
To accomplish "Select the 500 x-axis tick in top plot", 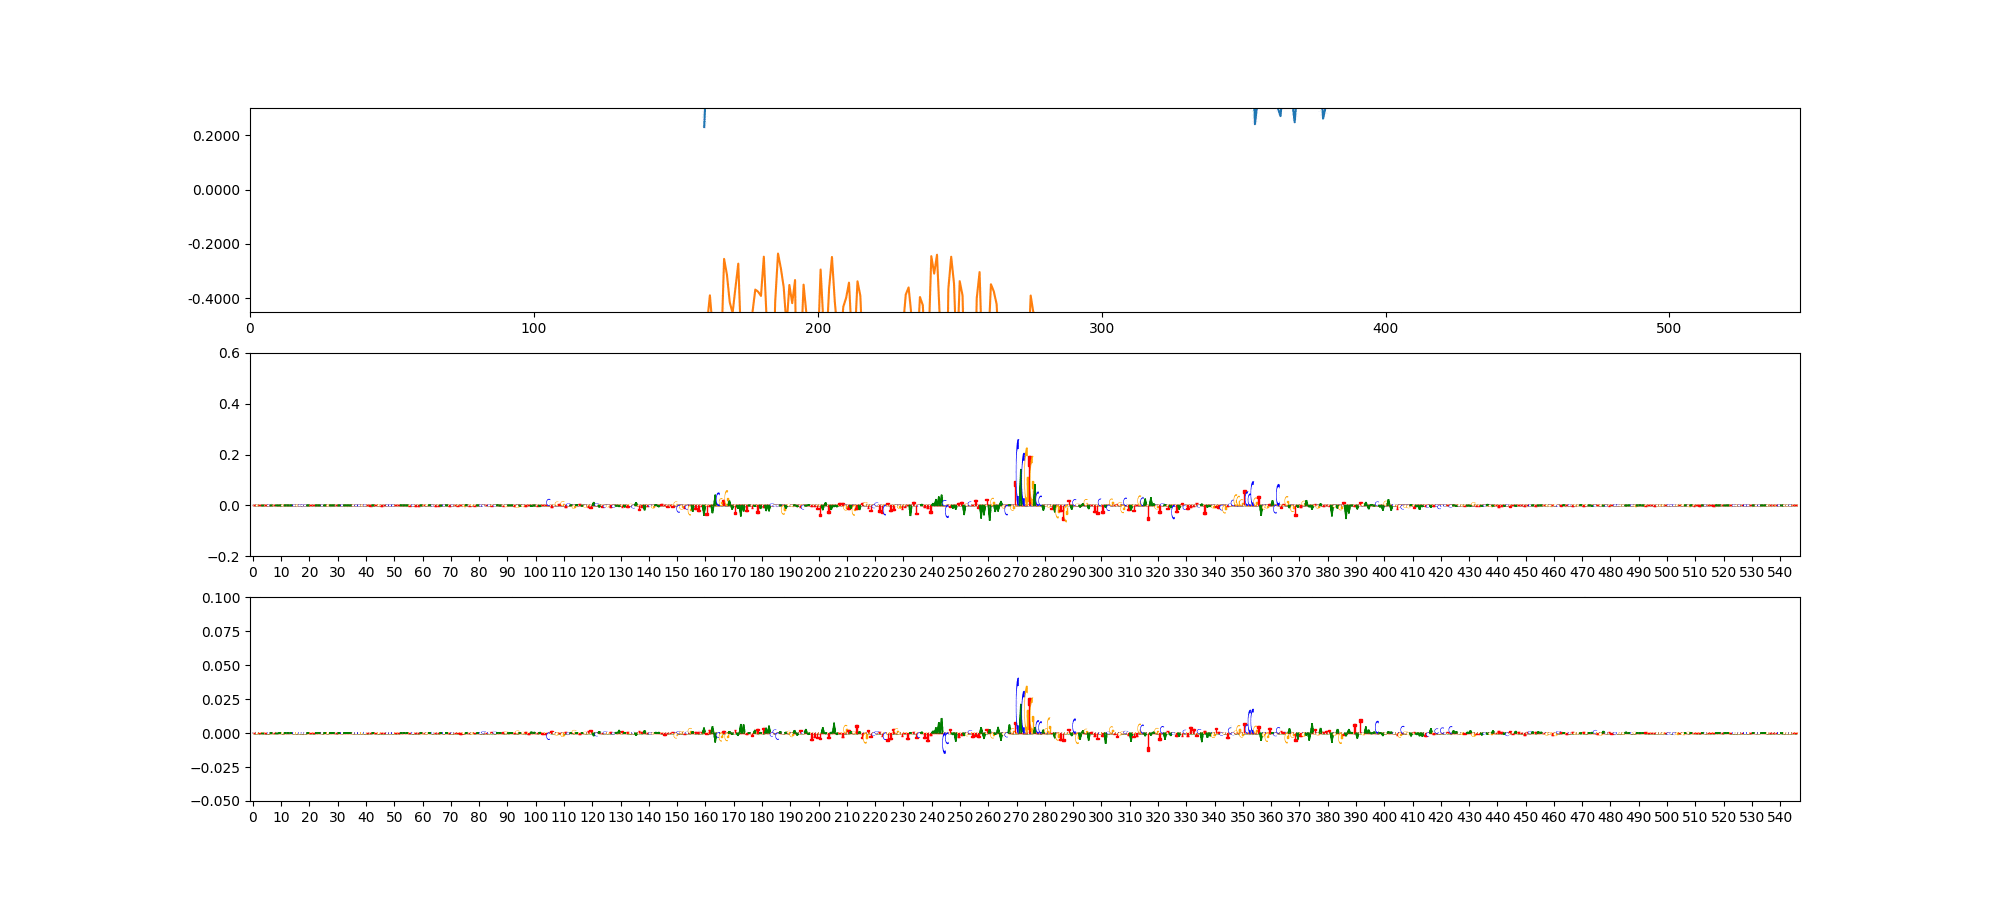I will point(1668,327).
